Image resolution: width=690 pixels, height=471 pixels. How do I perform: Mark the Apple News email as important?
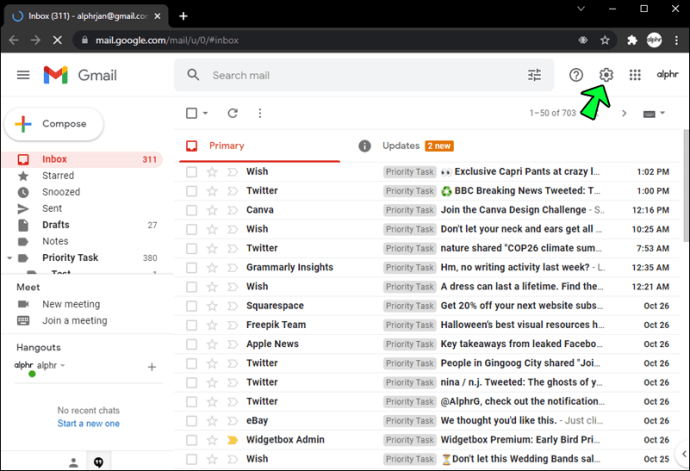click(x=232, y=344)
